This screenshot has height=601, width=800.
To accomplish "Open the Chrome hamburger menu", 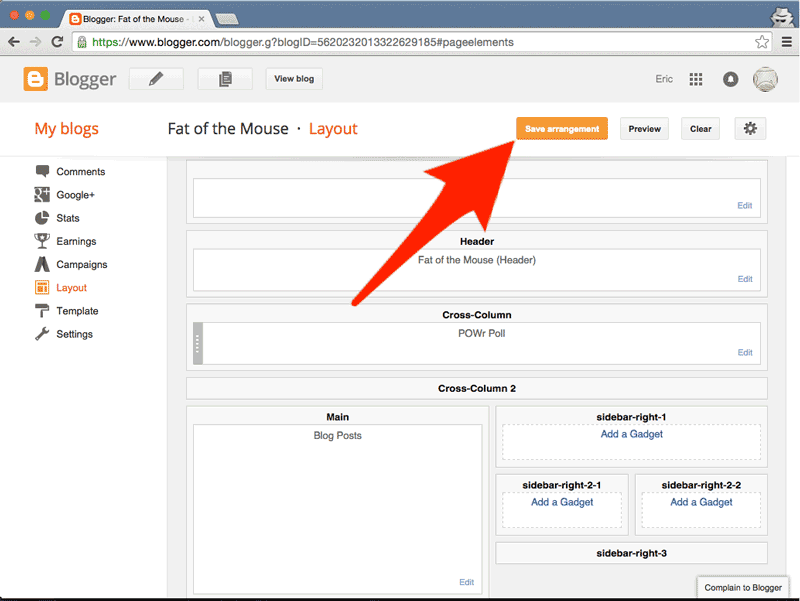I will point(787,42).
